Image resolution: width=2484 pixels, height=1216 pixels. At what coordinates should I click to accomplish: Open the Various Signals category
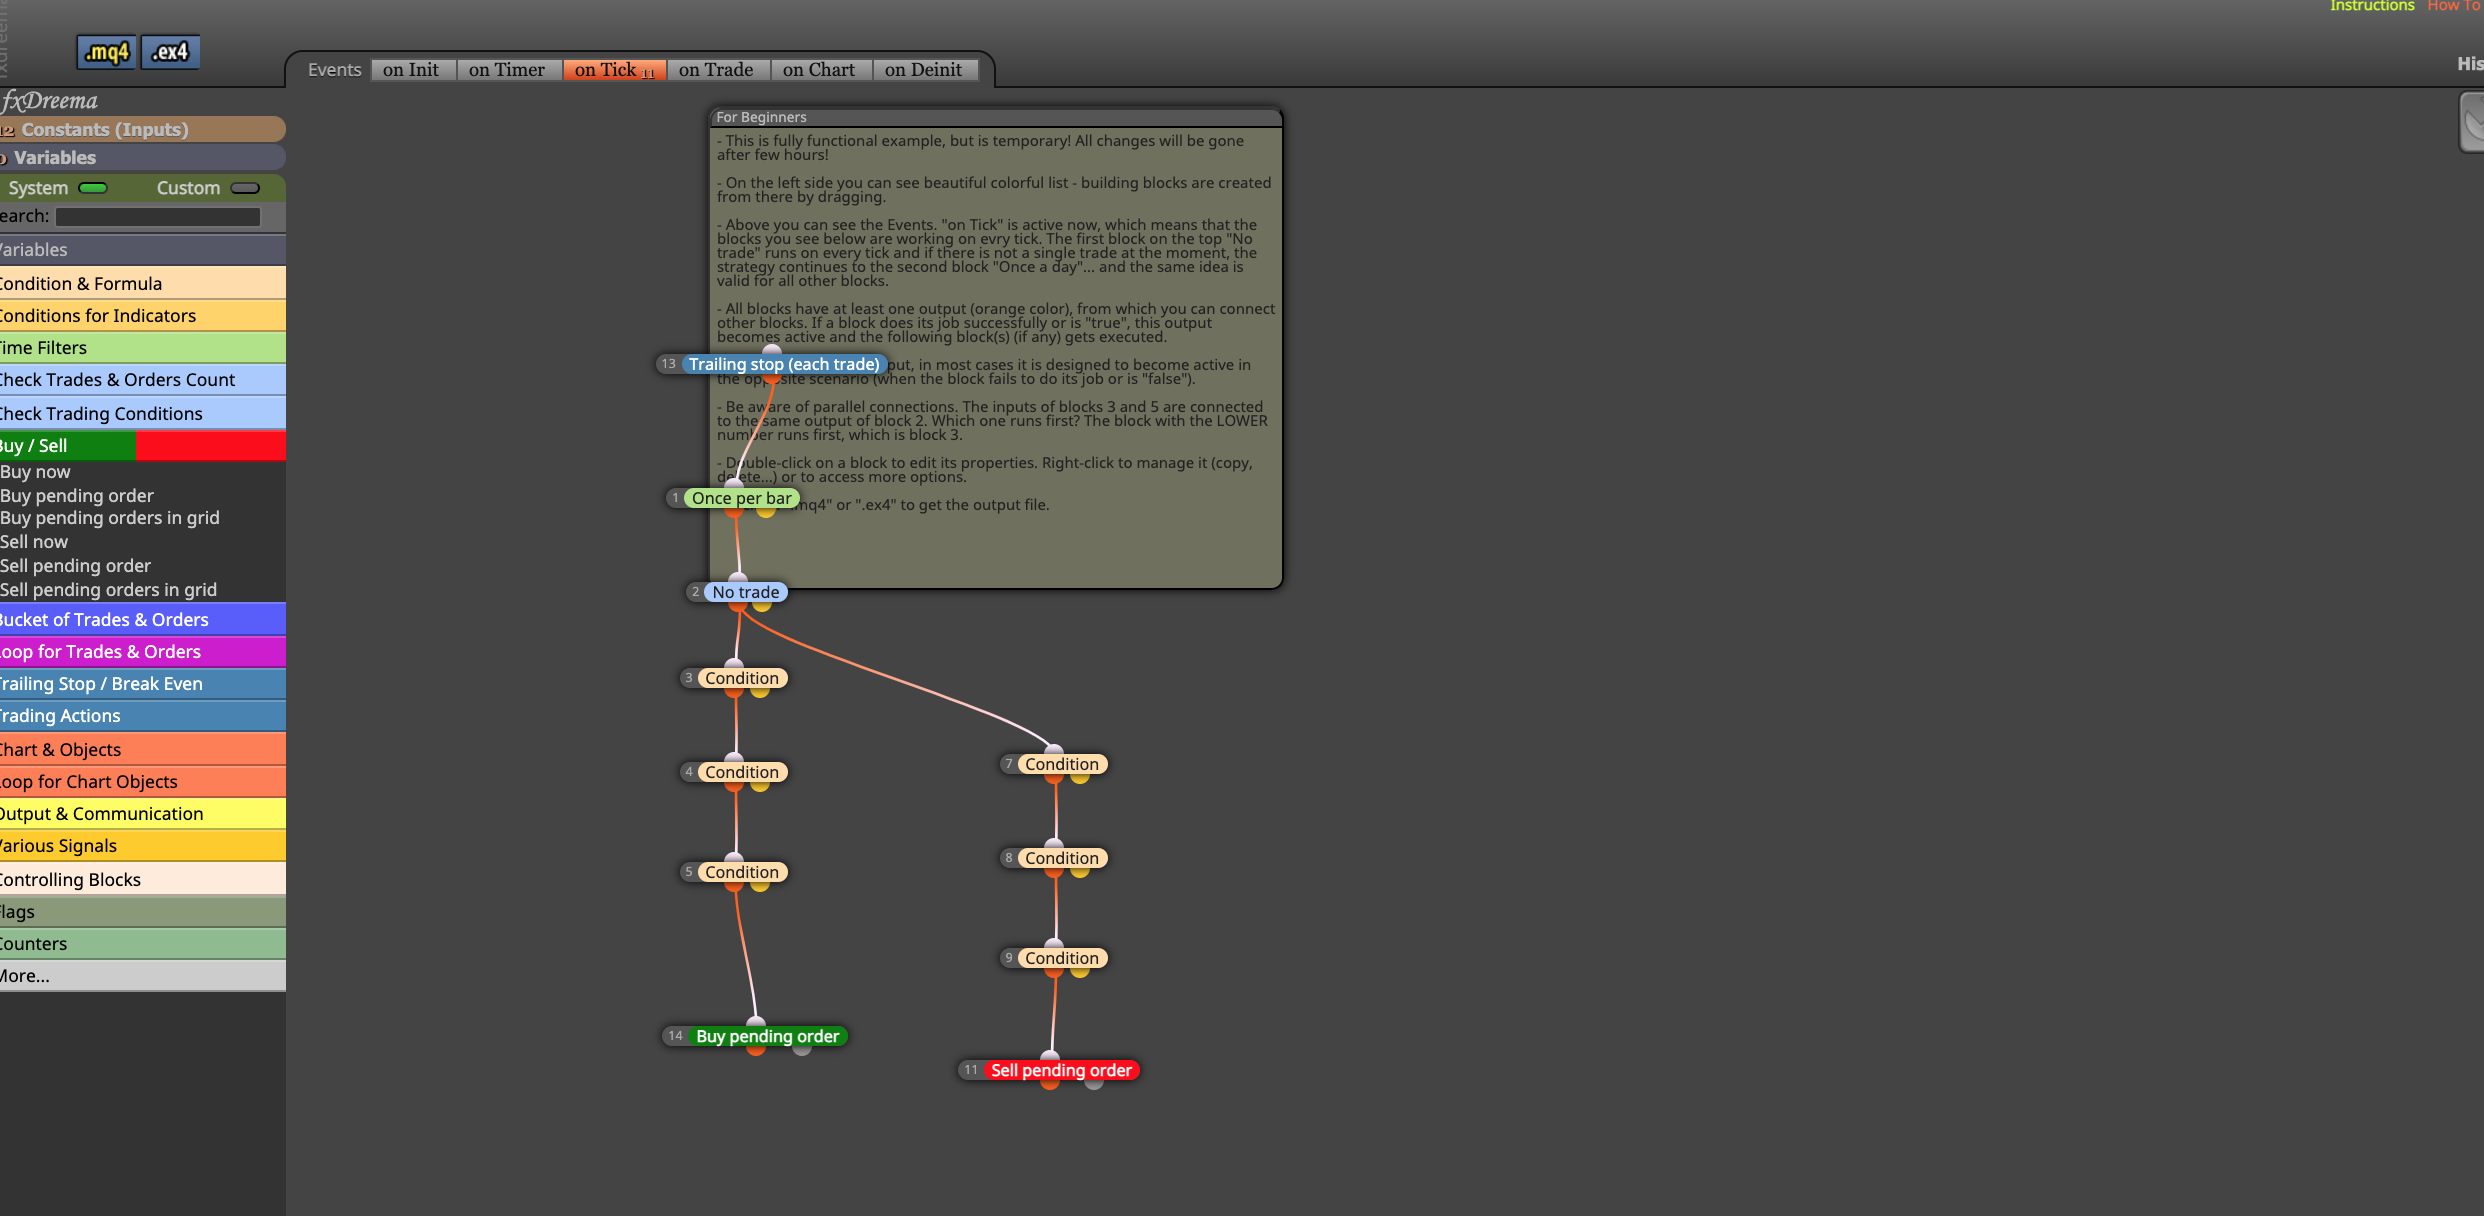(142, 845)
